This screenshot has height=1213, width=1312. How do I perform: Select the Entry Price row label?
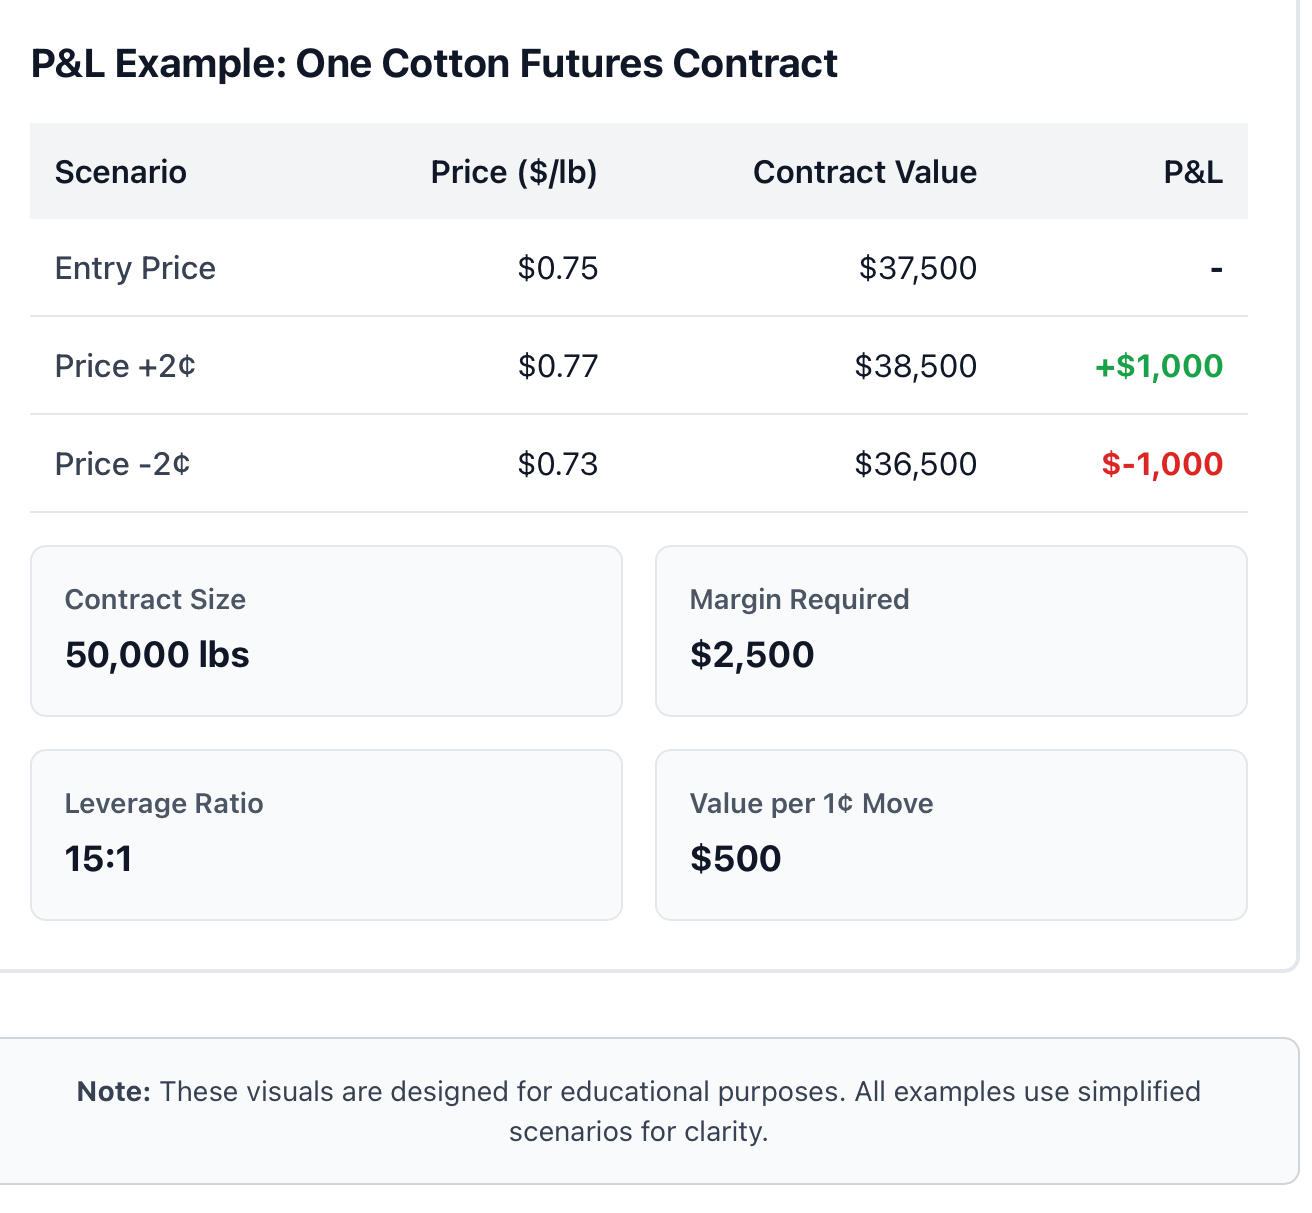click(x=135, y=268)
